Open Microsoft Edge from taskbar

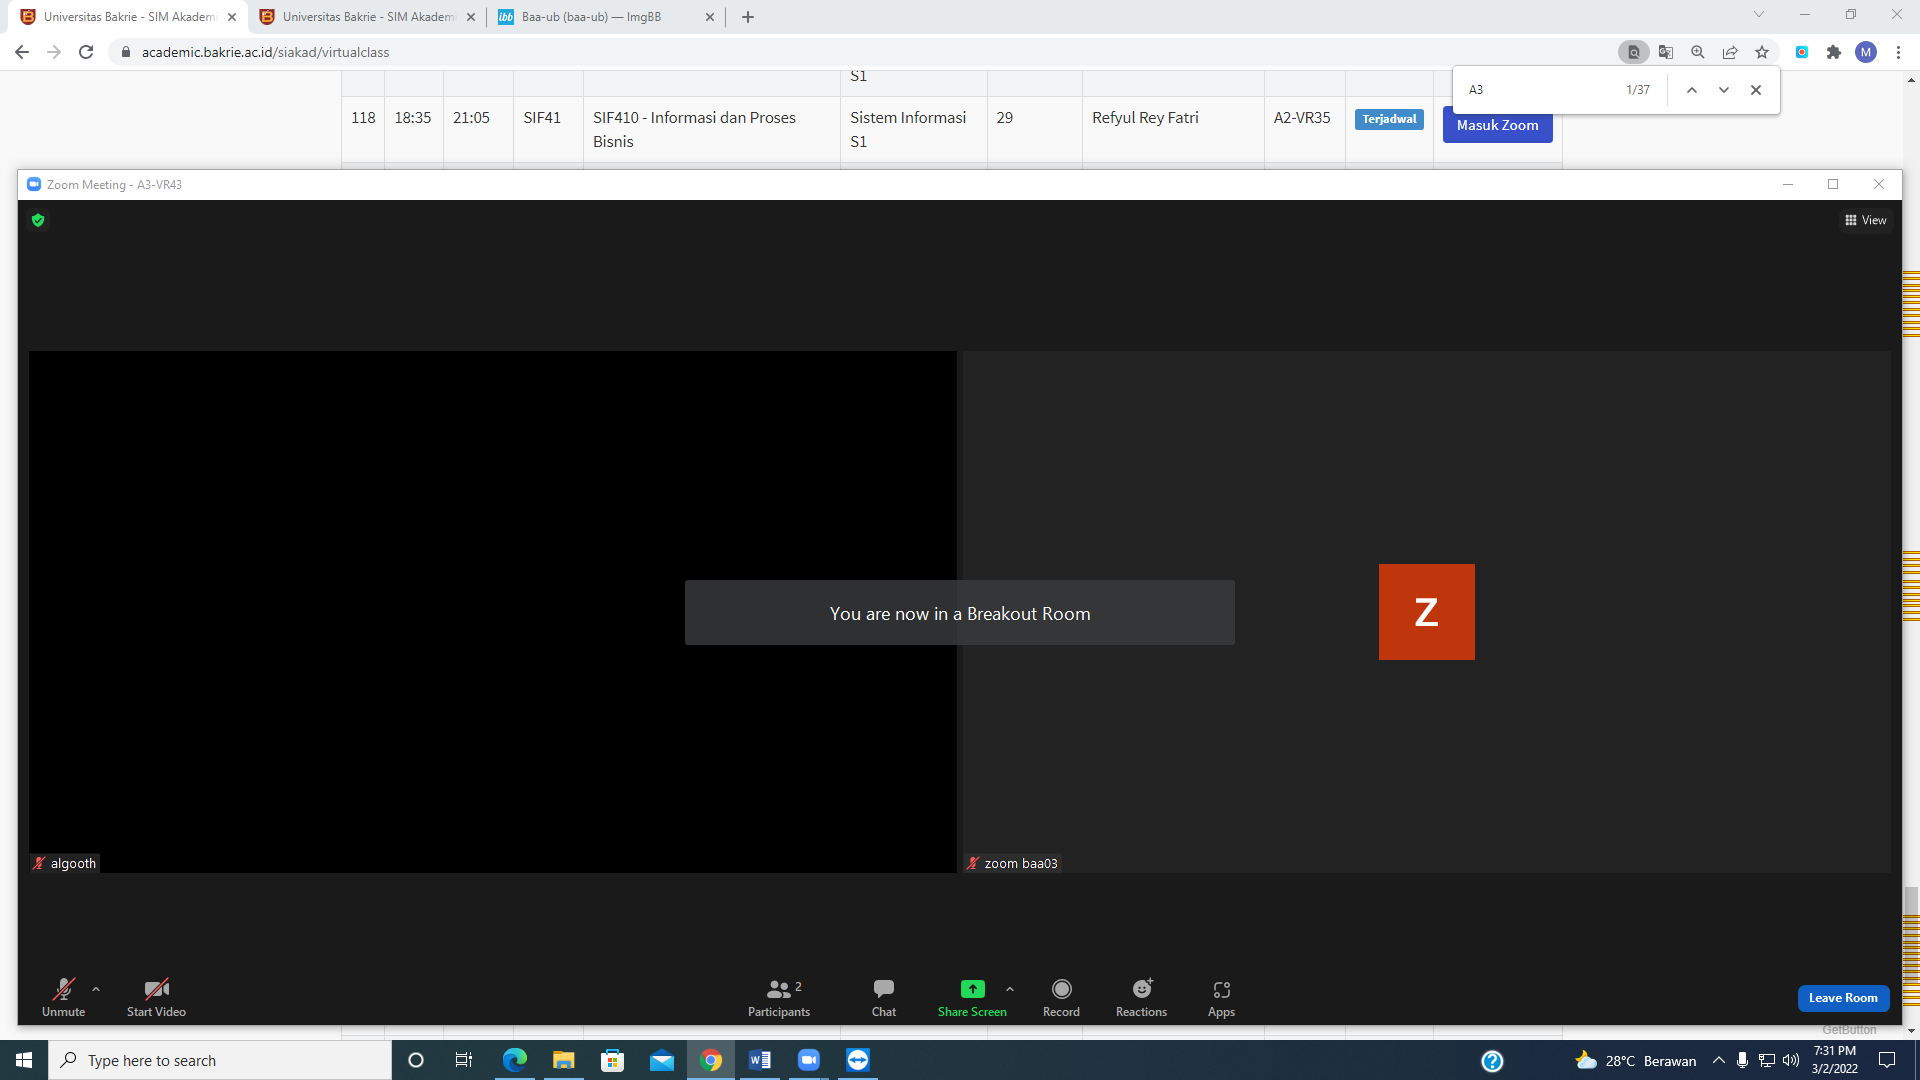(x=514, y=1060)
